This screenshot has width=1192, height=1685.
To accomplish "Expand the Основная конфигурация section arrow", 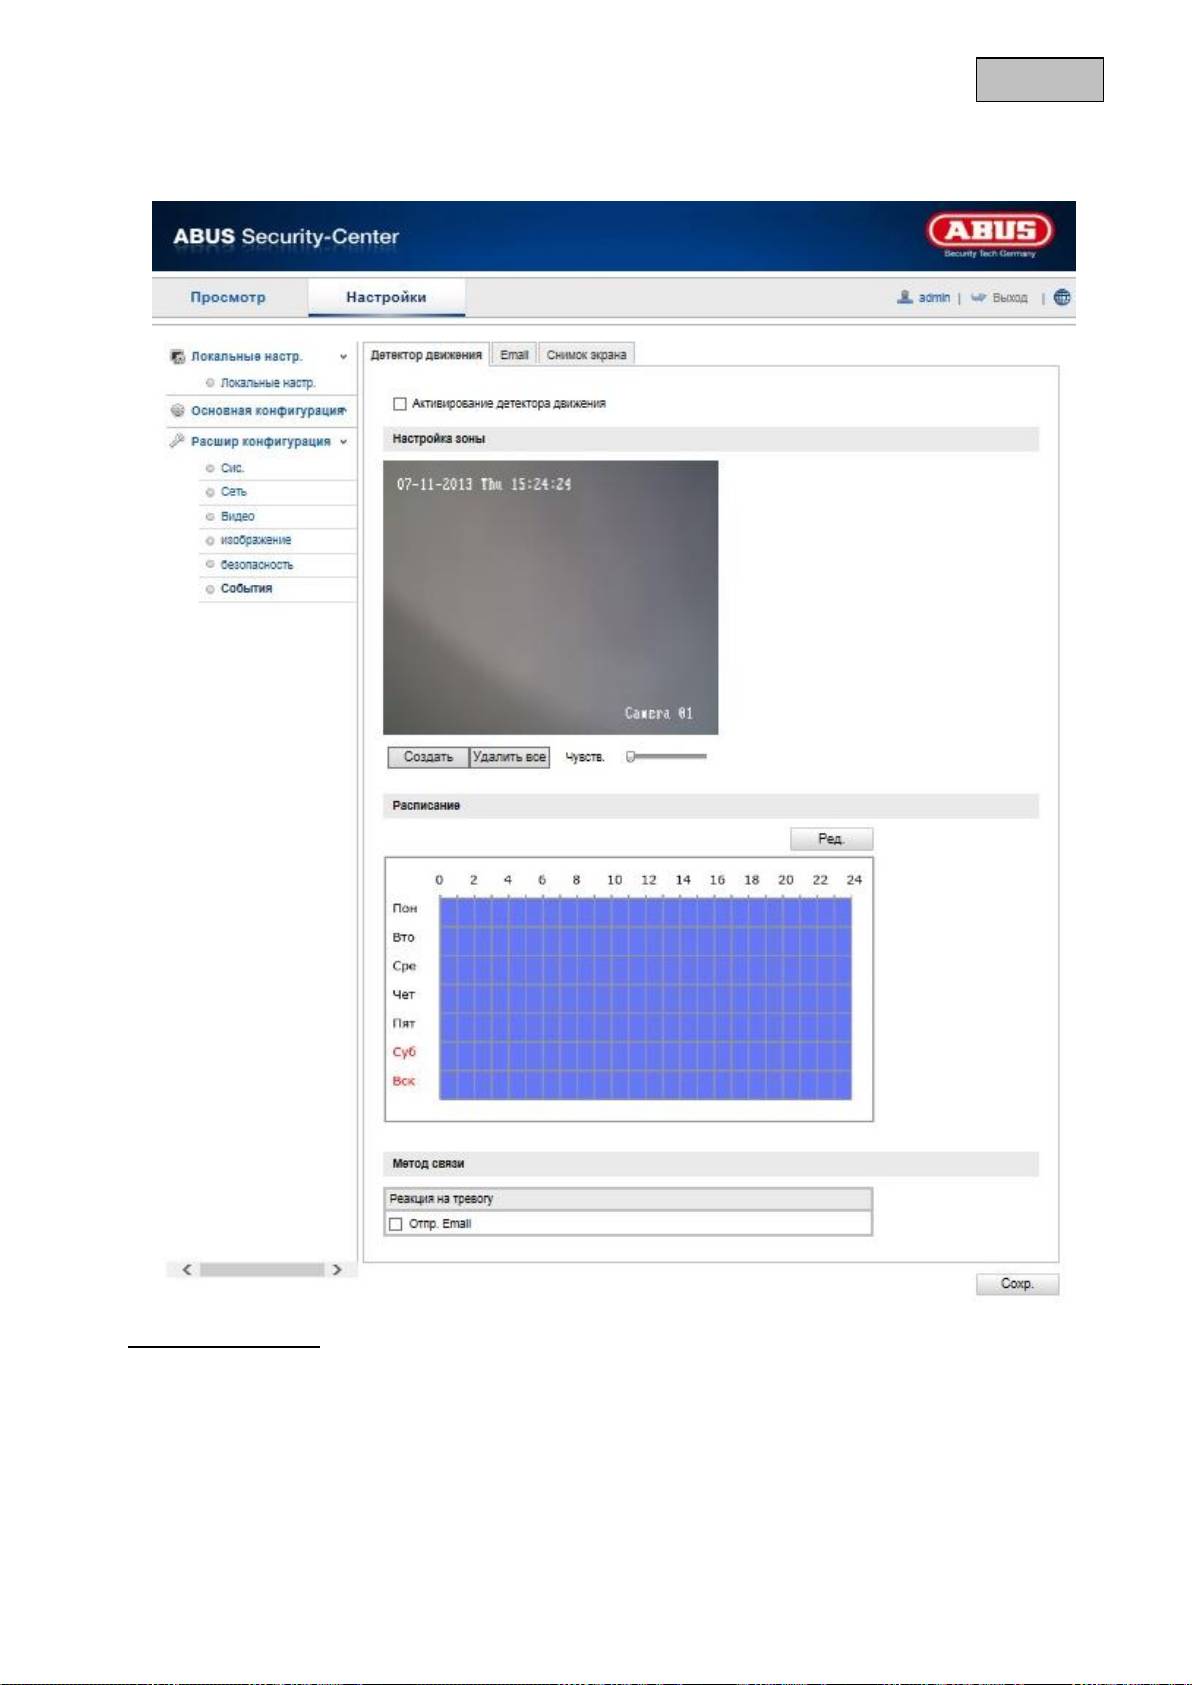I will [345, 410].
